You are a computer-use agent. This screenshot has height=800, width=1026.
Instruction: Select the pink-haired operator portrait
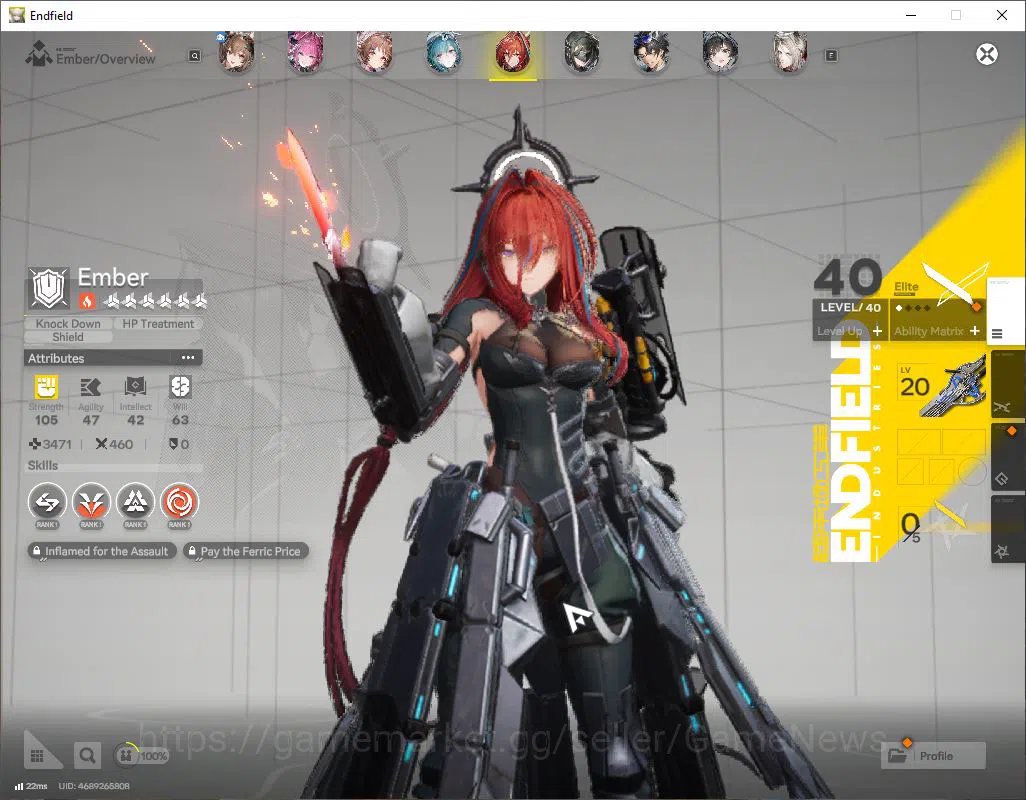click(x=305, y=53)
